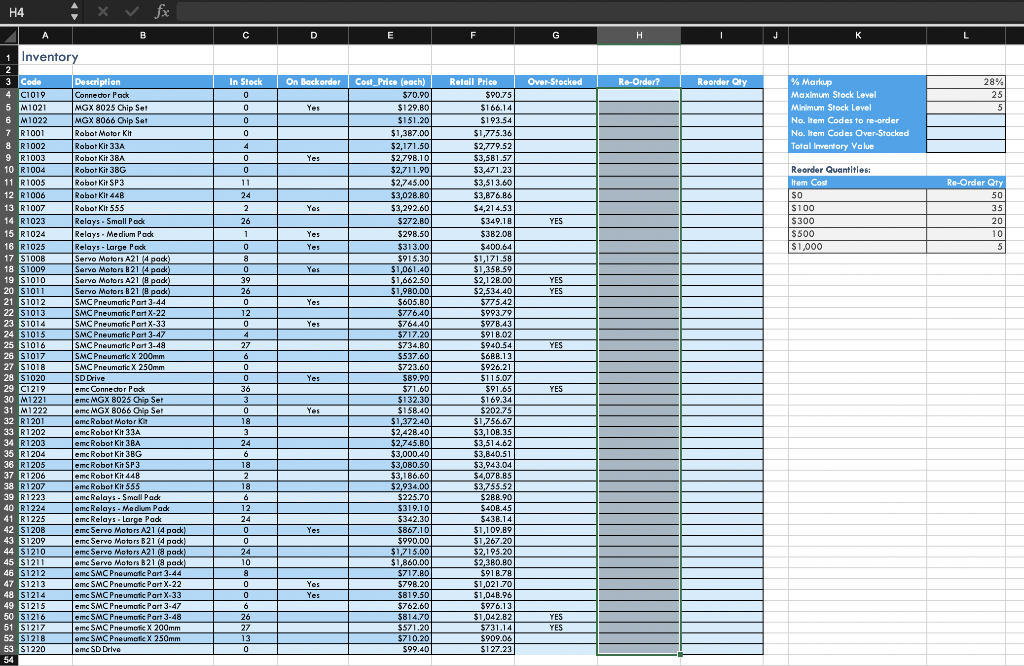Click the No. Item Codes to re-order value cell
The height and width of the screenshot is (666, 1024).
[x=966, y=120]
